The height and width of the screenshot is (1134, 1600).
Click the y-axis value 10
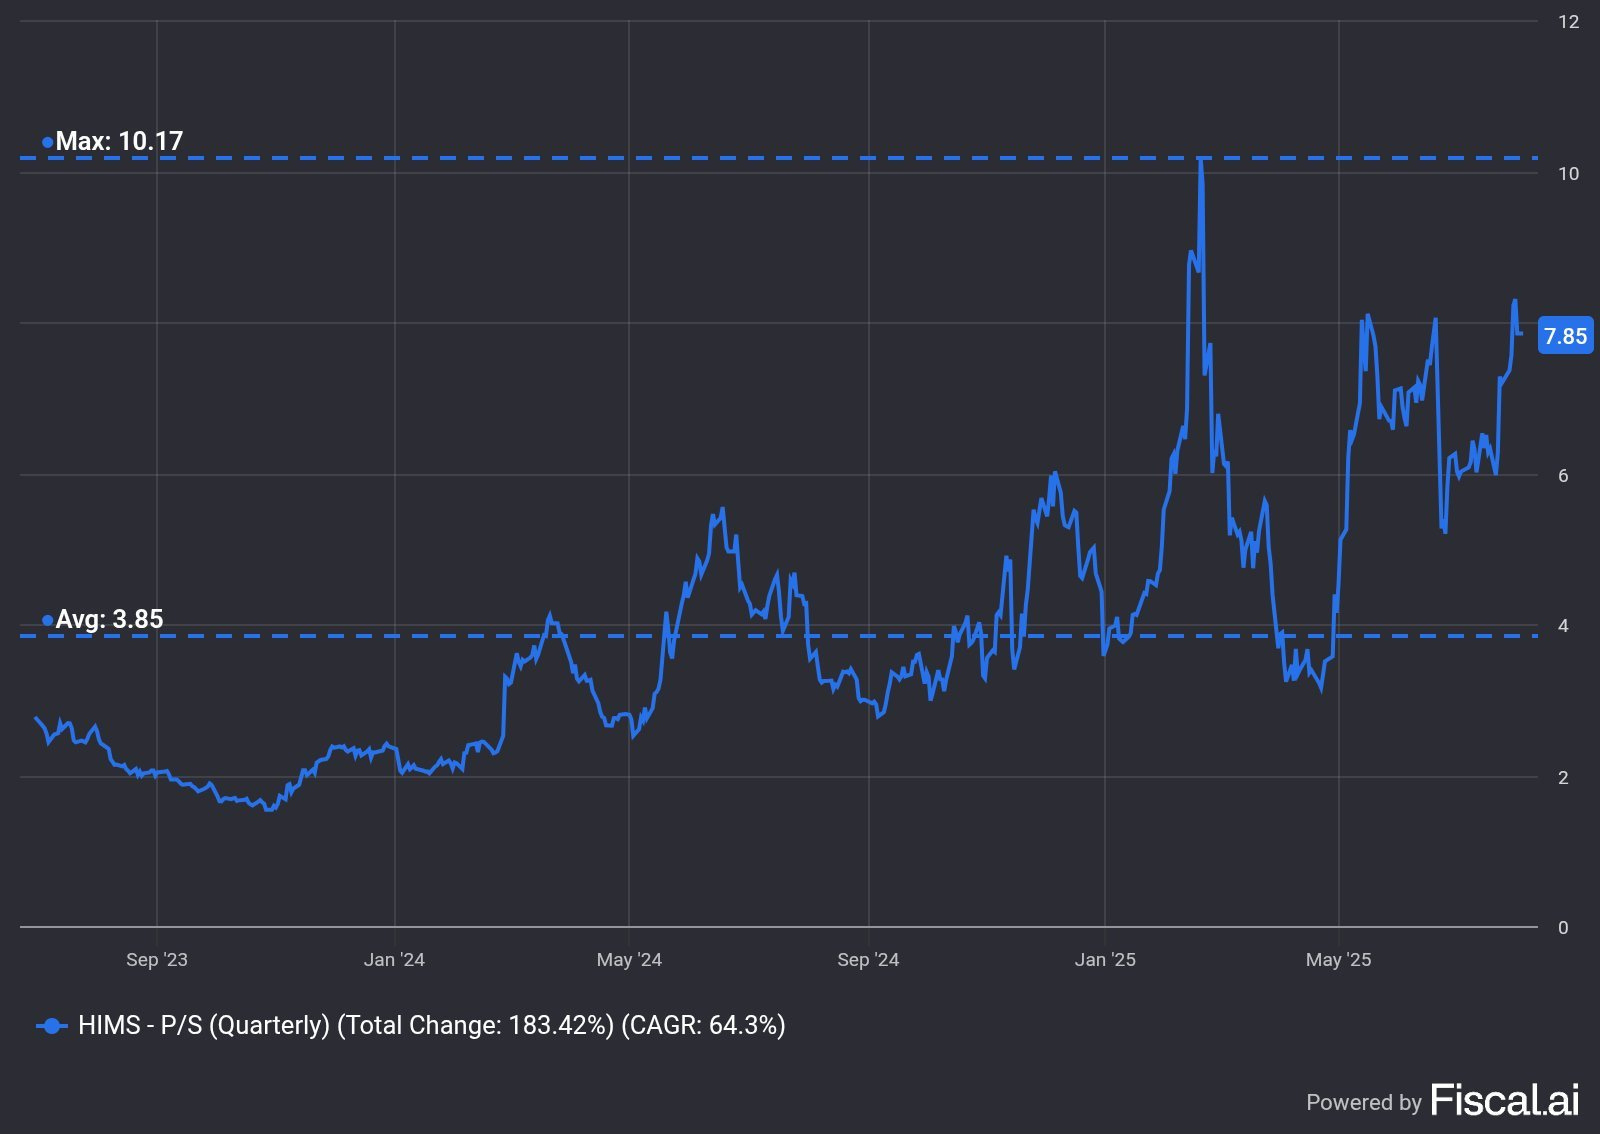click(x=1568, y=174)
